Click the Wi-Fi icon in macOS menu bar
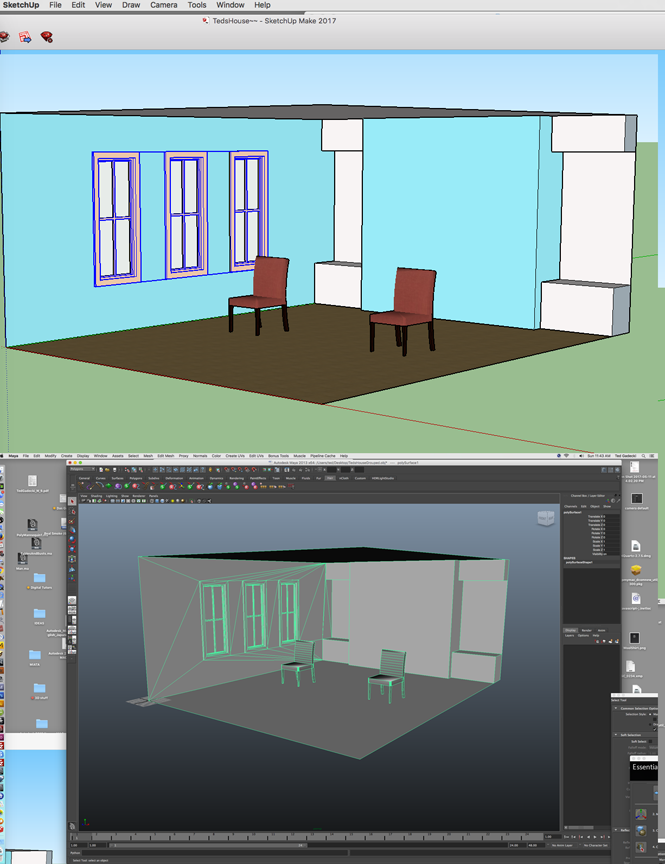This screenshot has height=864, width=665. pyautogui.click(x=566, y=455)
